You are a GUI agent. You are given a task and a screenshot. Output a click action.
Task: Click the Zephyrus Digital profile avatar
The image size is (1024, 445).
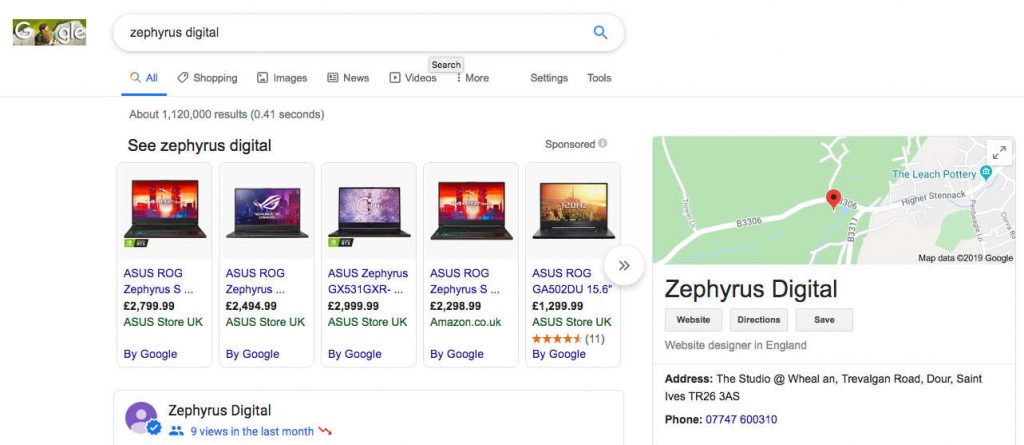pos(142,418)
